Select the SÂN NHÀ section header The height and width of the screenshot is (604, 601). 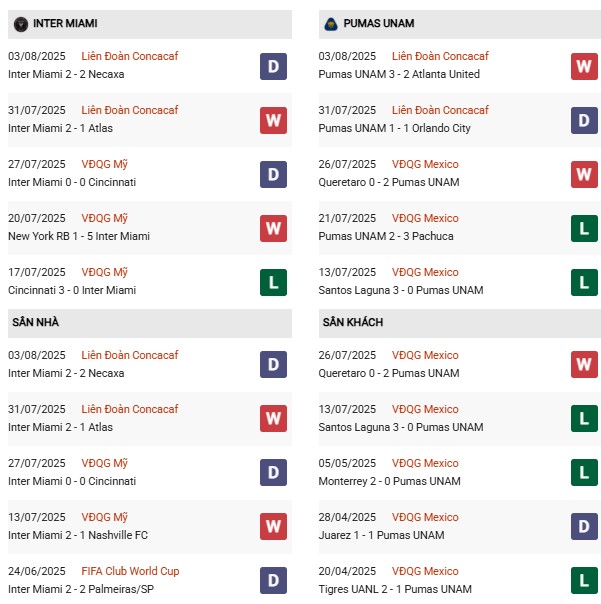tap(36, 323)
